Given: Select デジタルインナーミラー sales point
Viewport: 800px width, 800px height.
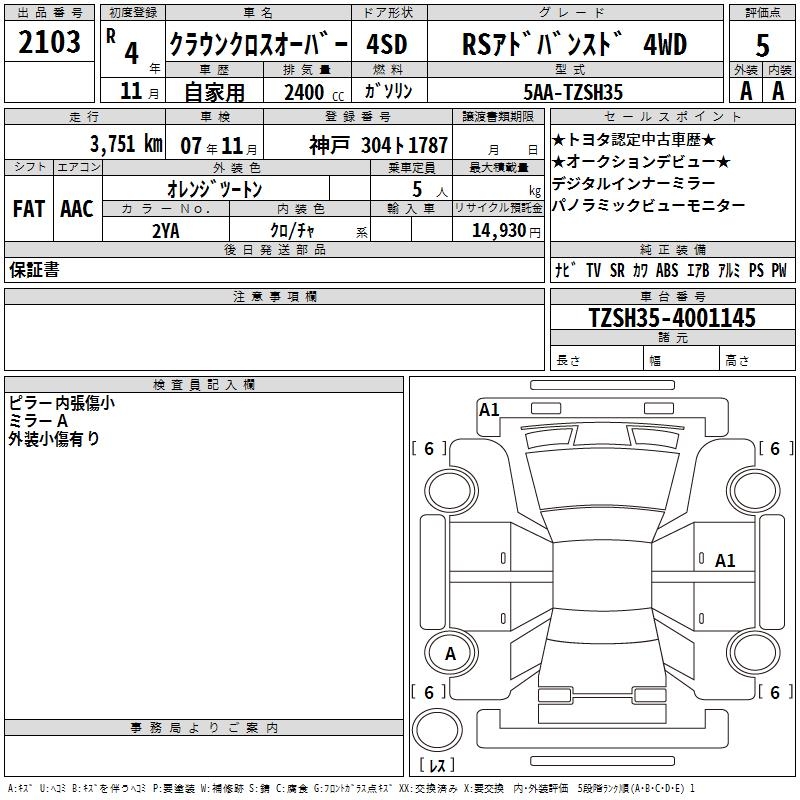Looking at the screenshot, I should pos(634,183).
